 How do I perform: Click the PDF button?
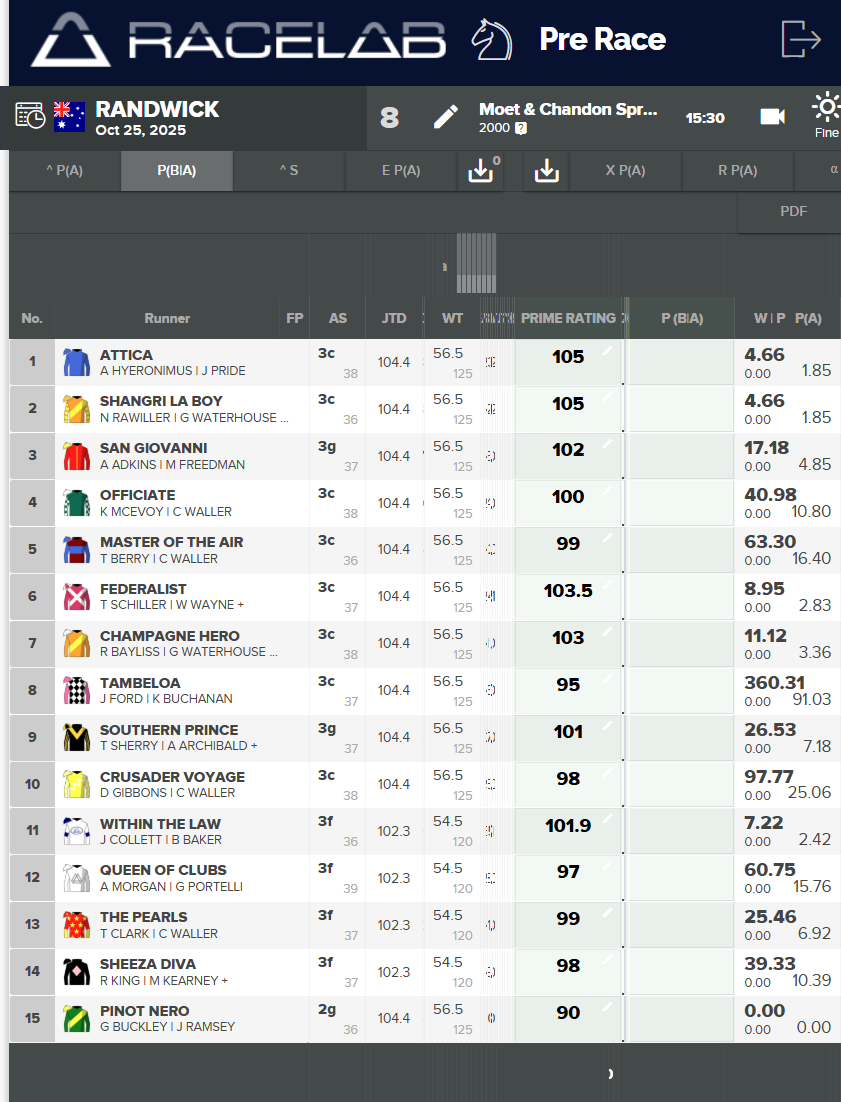(x=793, y=211)
